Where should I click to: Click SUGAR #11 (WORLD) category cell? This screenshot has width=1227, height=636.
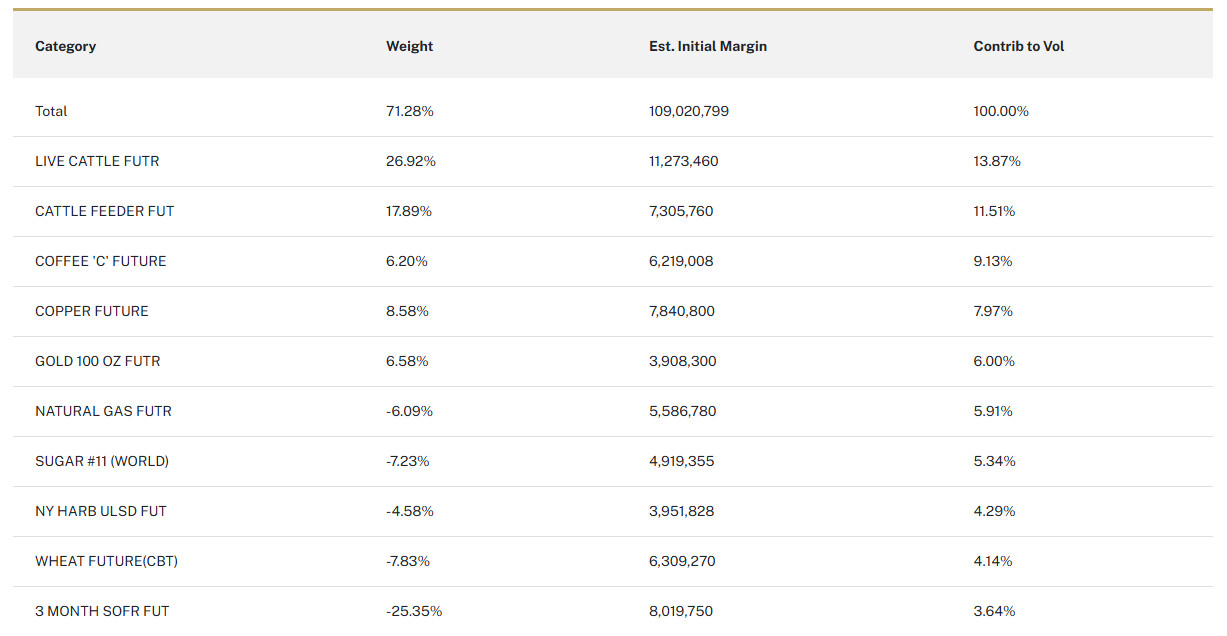click(x=101, y=461)
